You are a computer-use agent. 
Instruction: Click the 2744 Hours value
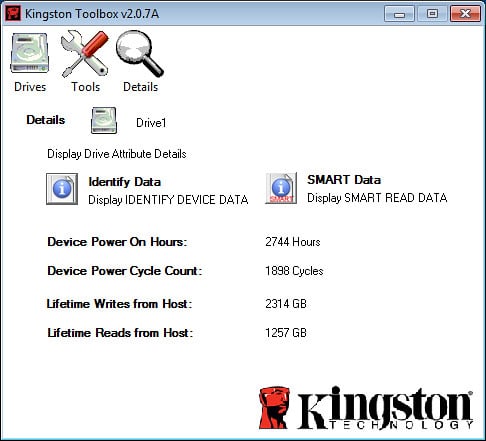tap(293, 242)
